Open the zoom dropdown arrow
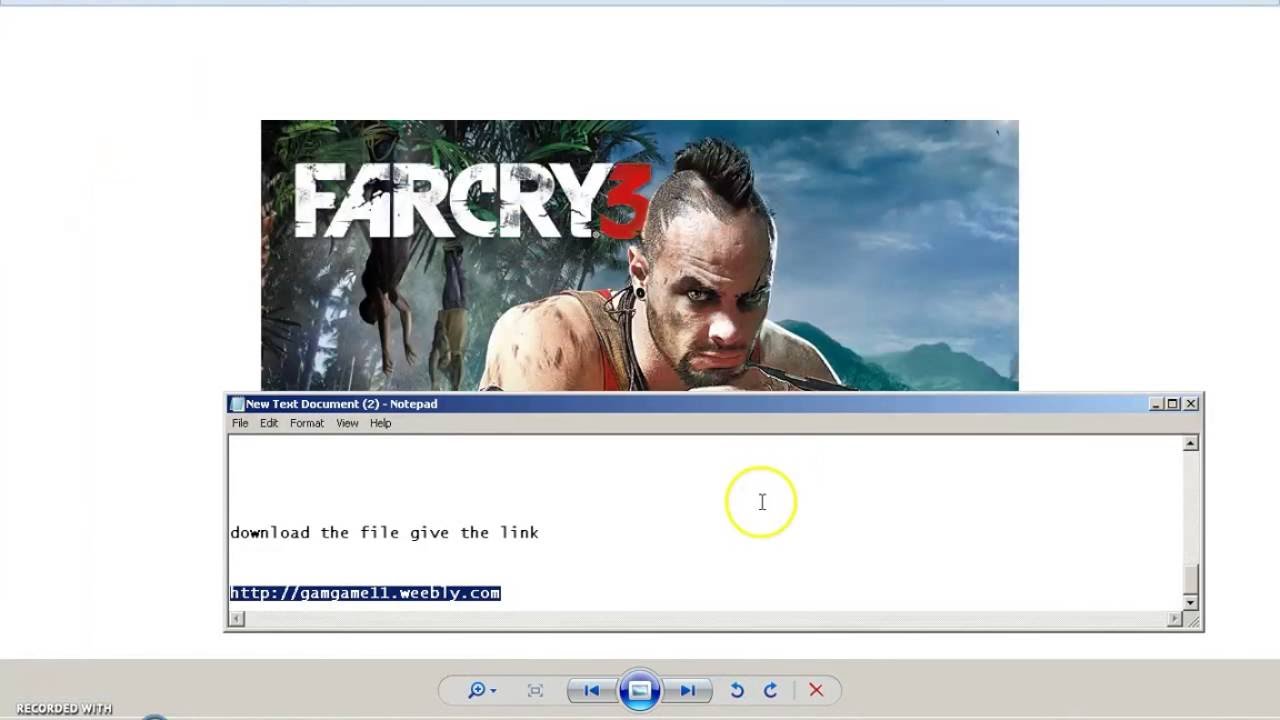The height and width of the screenshot is (720, 1280). [493, 691]
